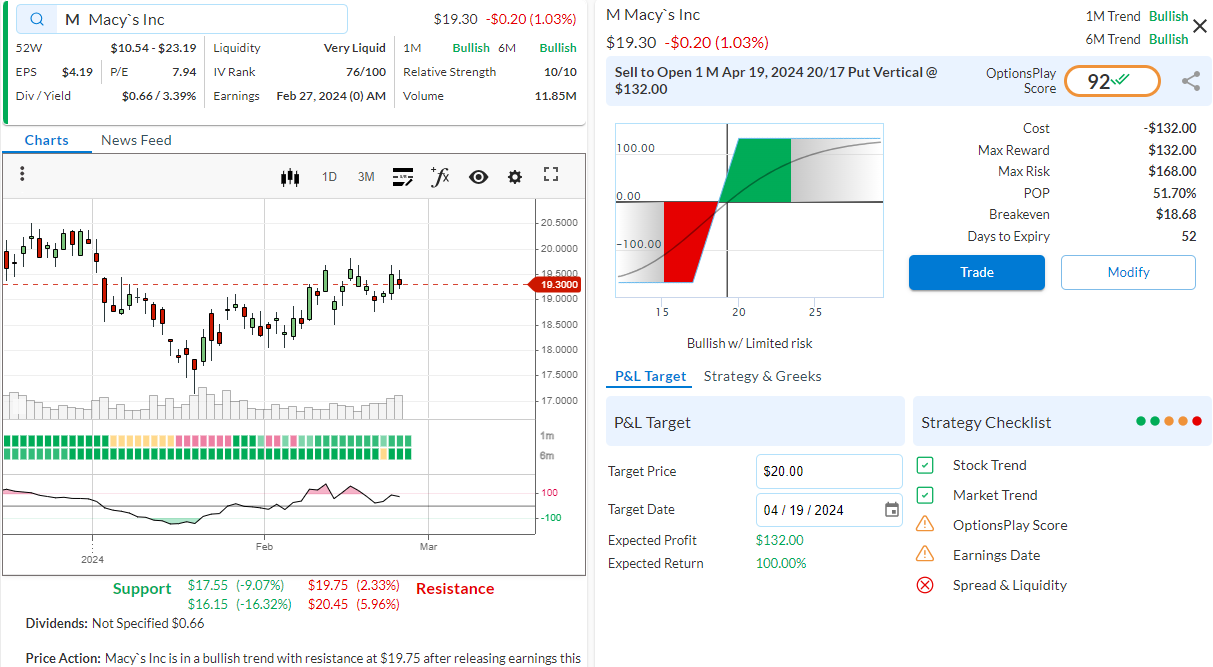The image size is (1213, 667).
Task: Click the Relative Strength 10/10 value
Action: [x=560, y=72]
